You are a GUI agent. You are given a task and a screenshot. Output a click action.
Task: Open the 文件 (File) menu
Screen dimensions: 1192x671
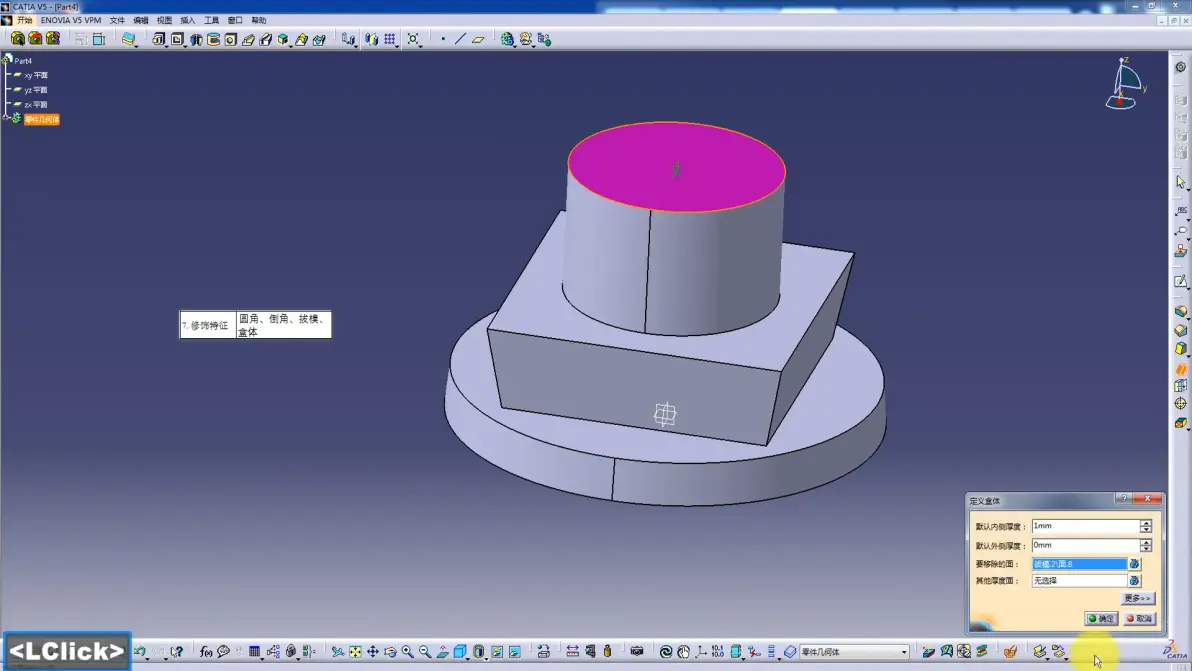point(117,21)
